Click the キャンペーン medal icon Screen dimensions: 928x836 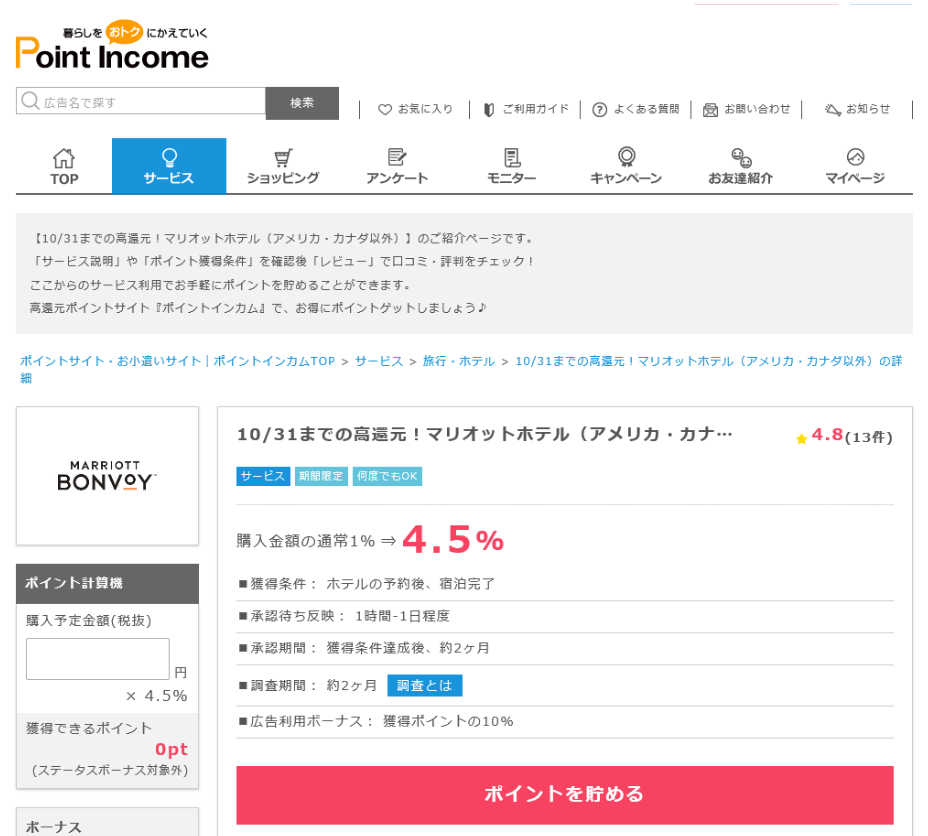(x=626, y=157)
